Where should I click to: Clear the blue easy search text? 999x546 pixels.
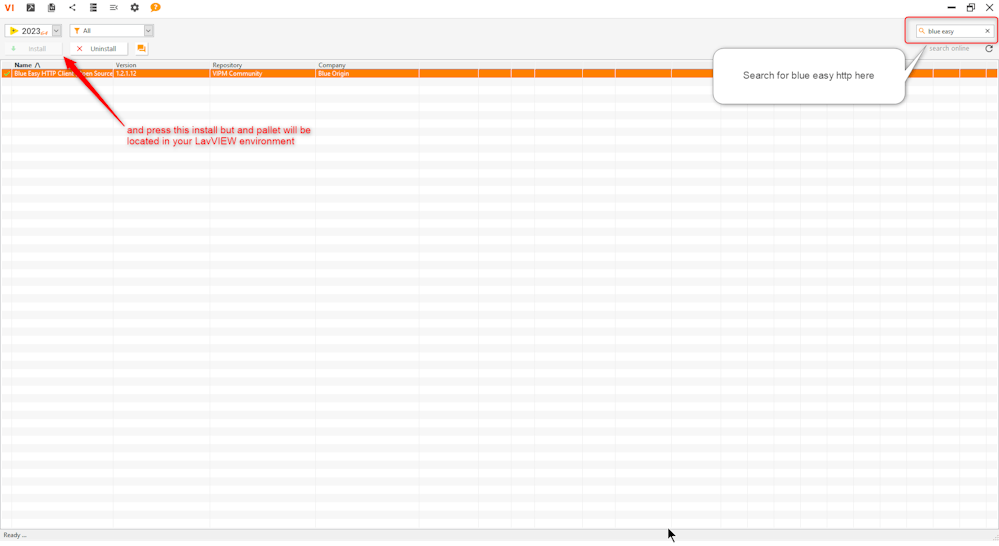coord(987,31)
